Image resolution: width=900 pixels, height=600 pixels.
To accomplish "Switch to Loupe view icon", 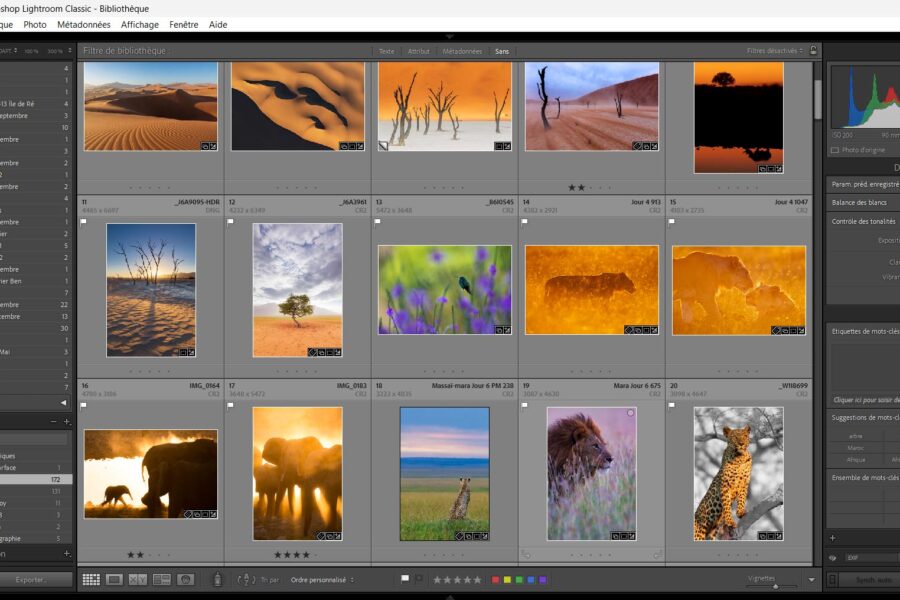I will click(x=115, y=579).
